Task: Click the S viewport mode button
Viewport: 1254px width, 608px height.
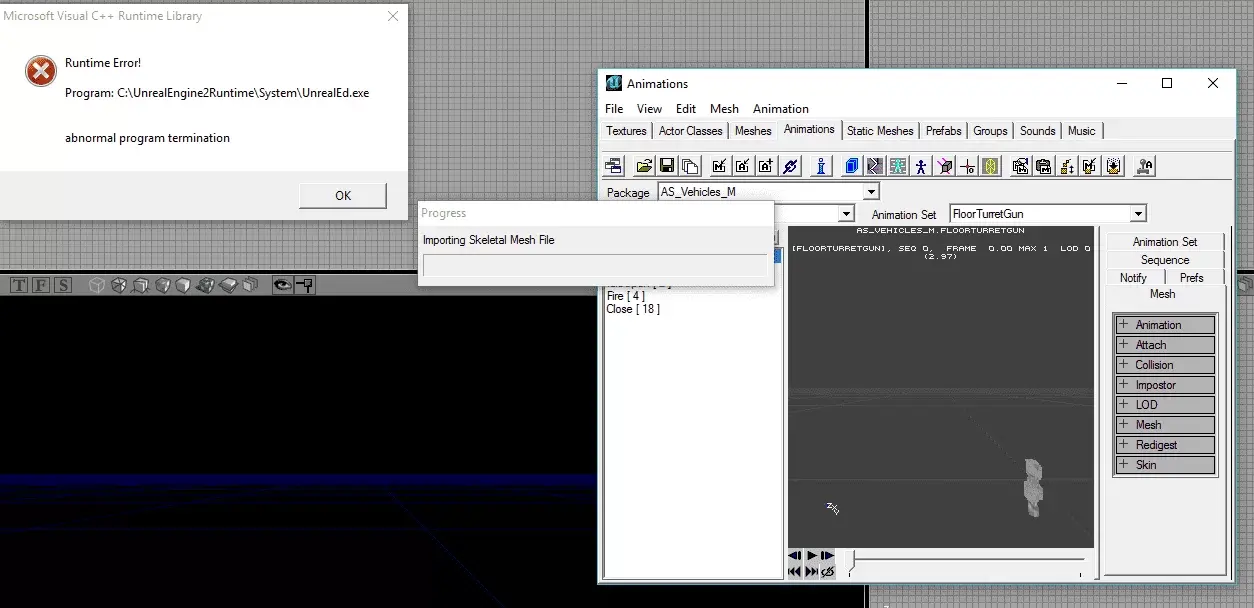Action: tap(63, 285)
